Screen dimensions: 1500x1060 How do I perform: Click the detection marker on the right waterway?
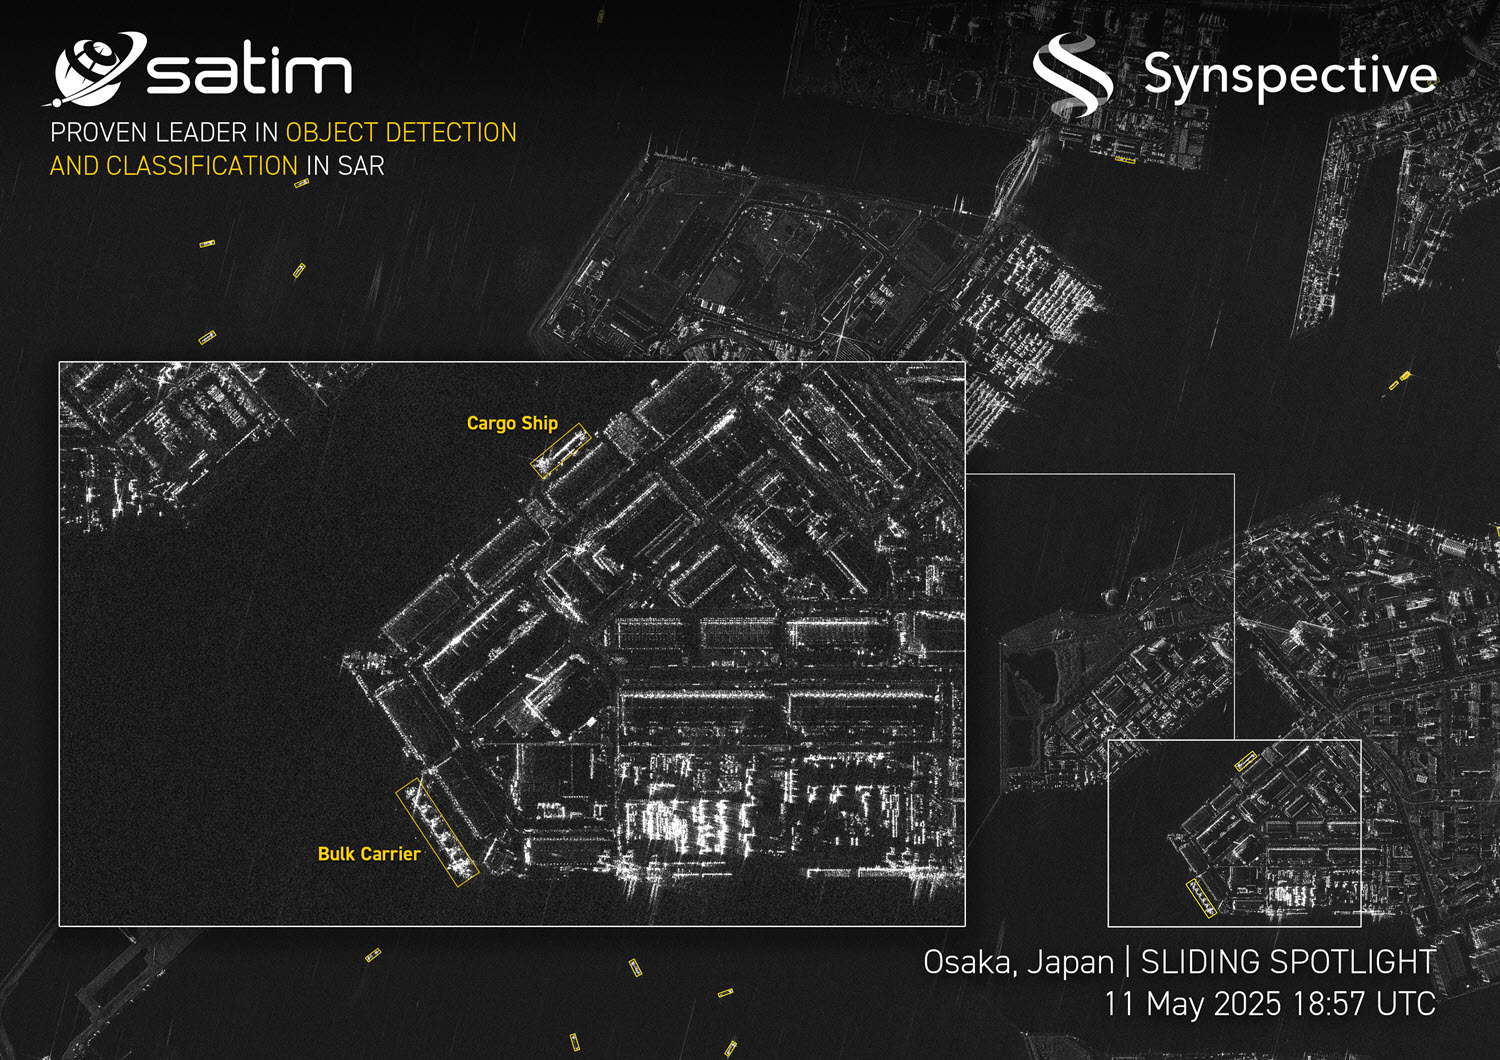1398,382
